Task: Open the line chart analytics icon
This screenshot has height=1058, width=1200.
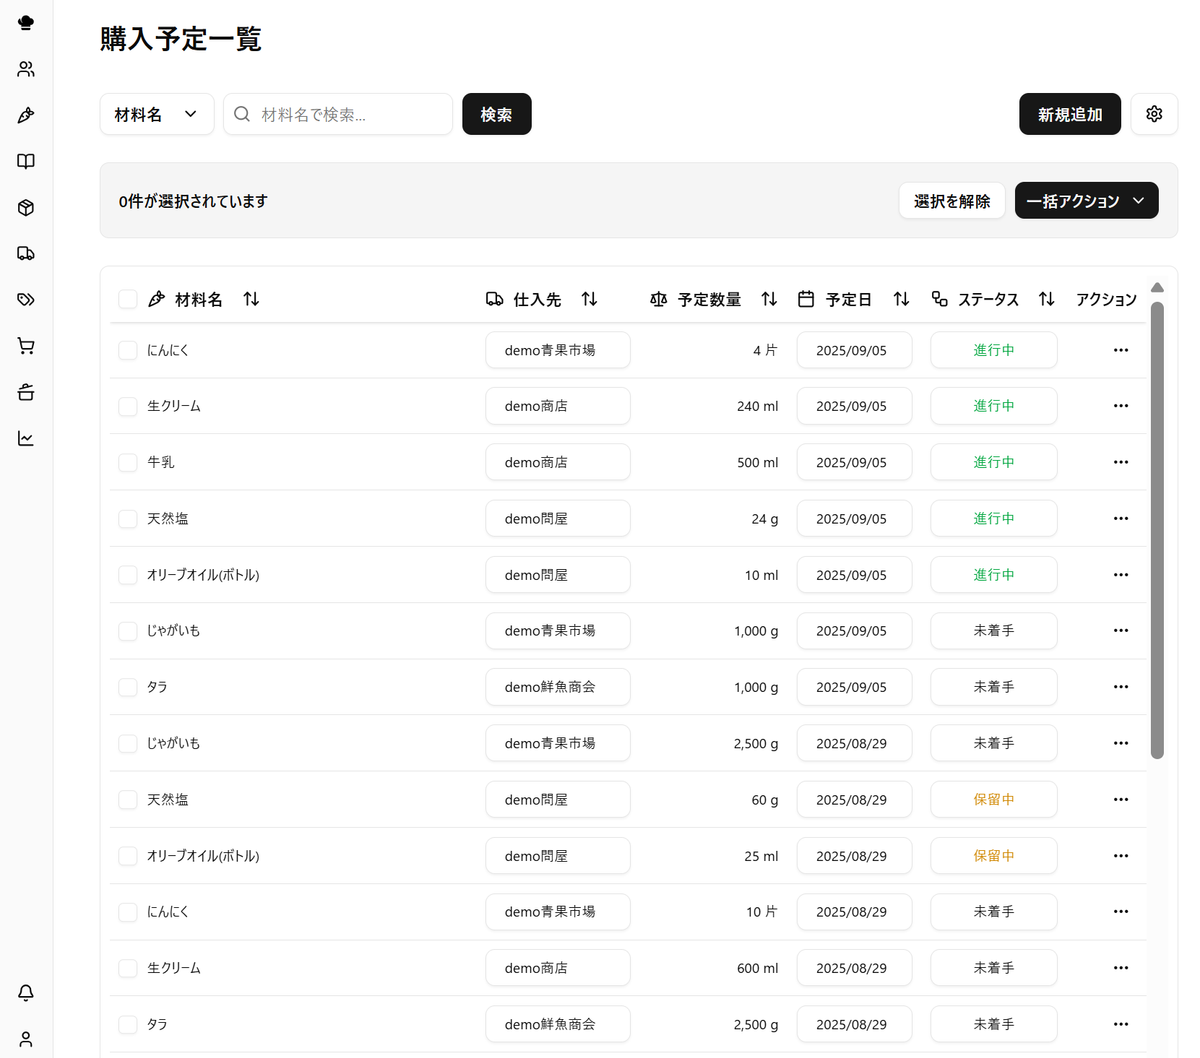Action: [26, 438]
